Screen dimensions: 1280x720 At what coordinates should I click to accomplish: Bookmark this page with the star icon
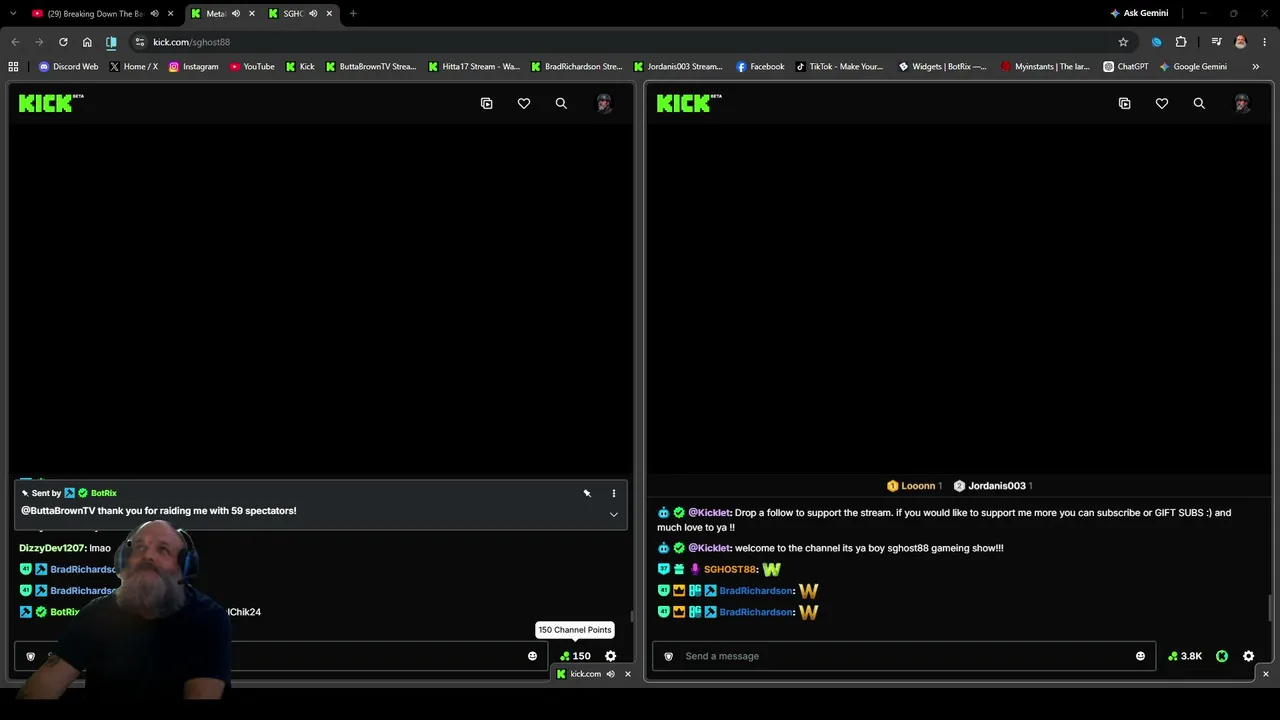(1123, 42)
